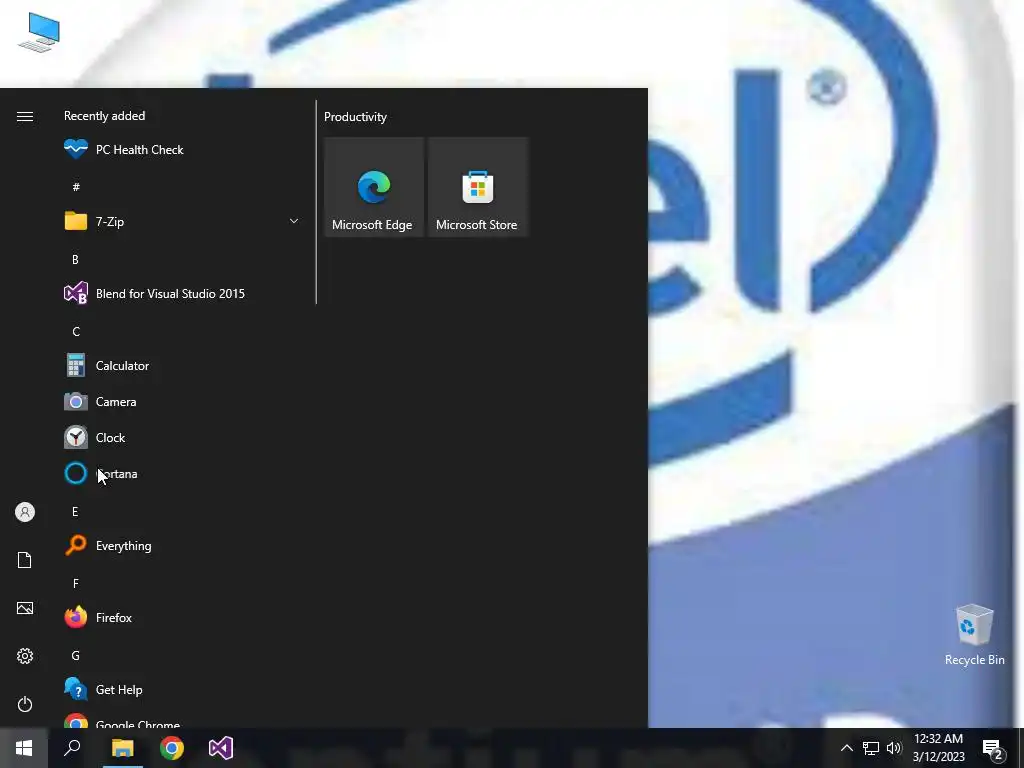
Task: Open the user account icon
Action: pyautogui.click(x=25, y=512)
